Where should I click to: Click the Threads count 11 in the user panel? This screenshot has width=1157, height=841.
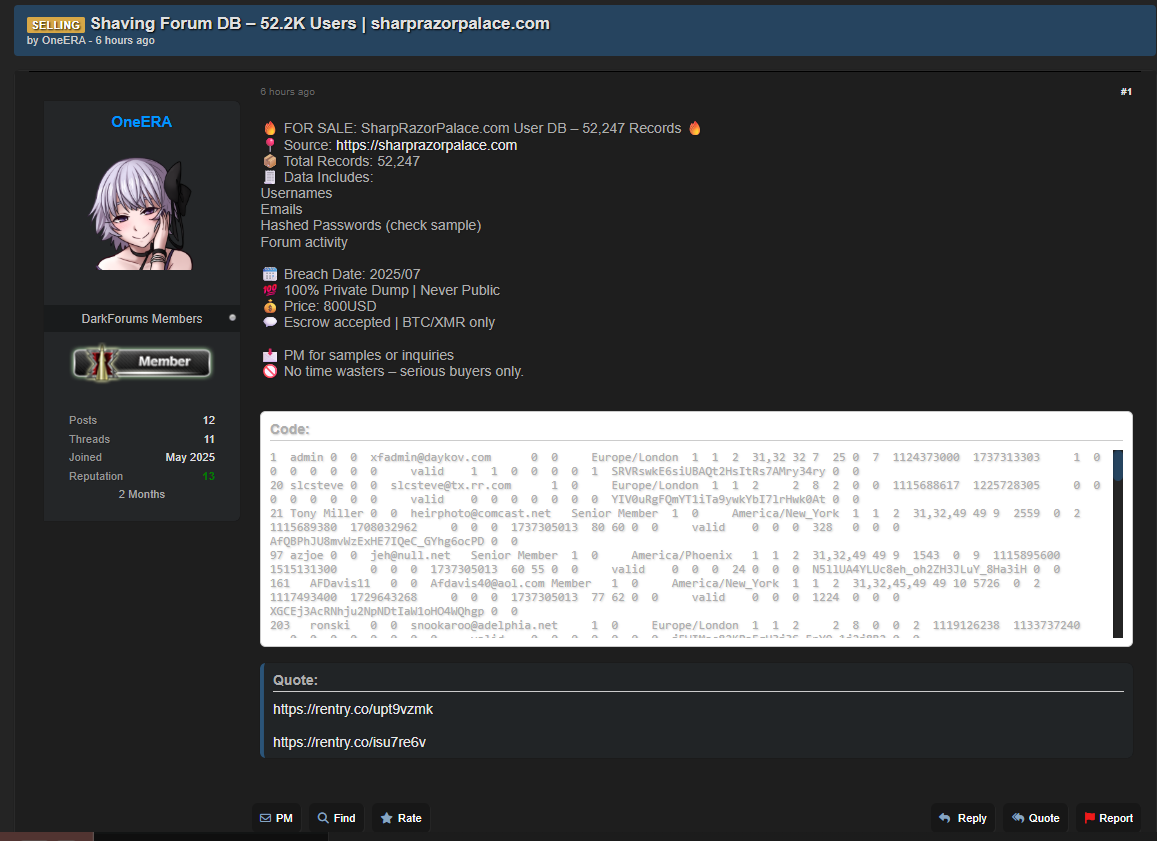209,439
